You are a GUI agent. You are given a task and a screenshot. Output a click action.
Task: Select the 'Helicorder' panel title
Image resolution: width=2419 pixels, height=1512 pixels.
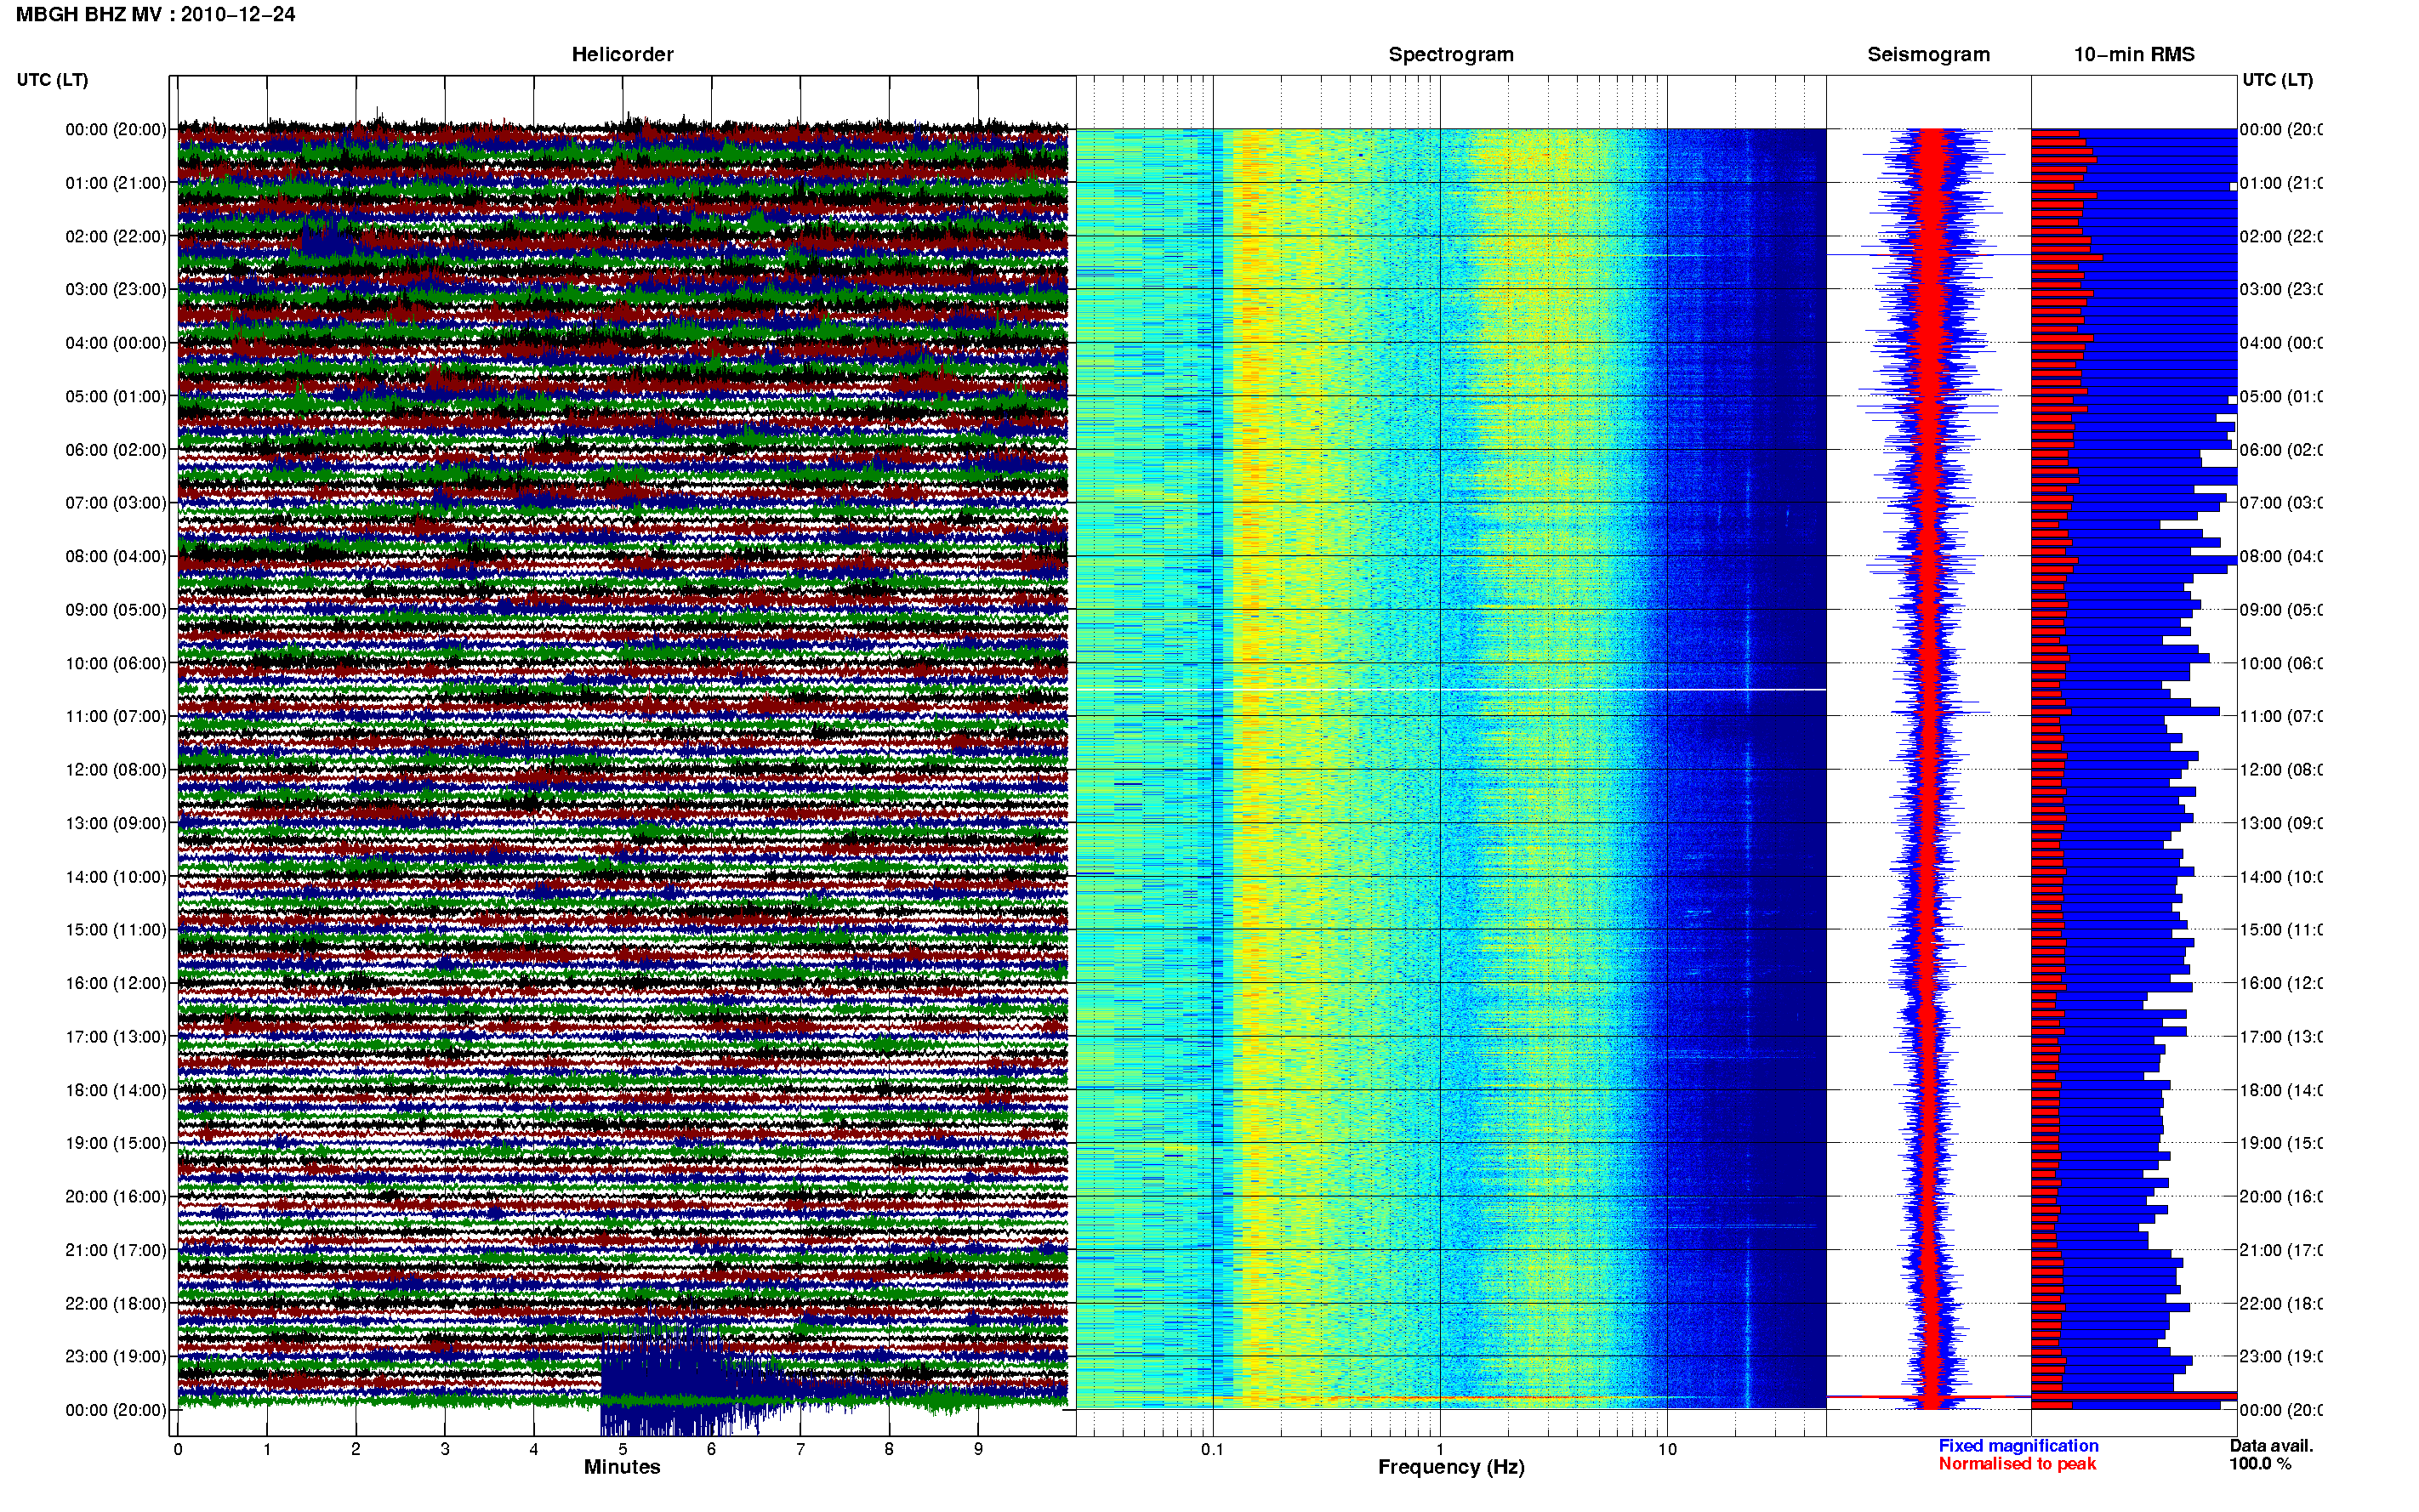pos(622,54)
